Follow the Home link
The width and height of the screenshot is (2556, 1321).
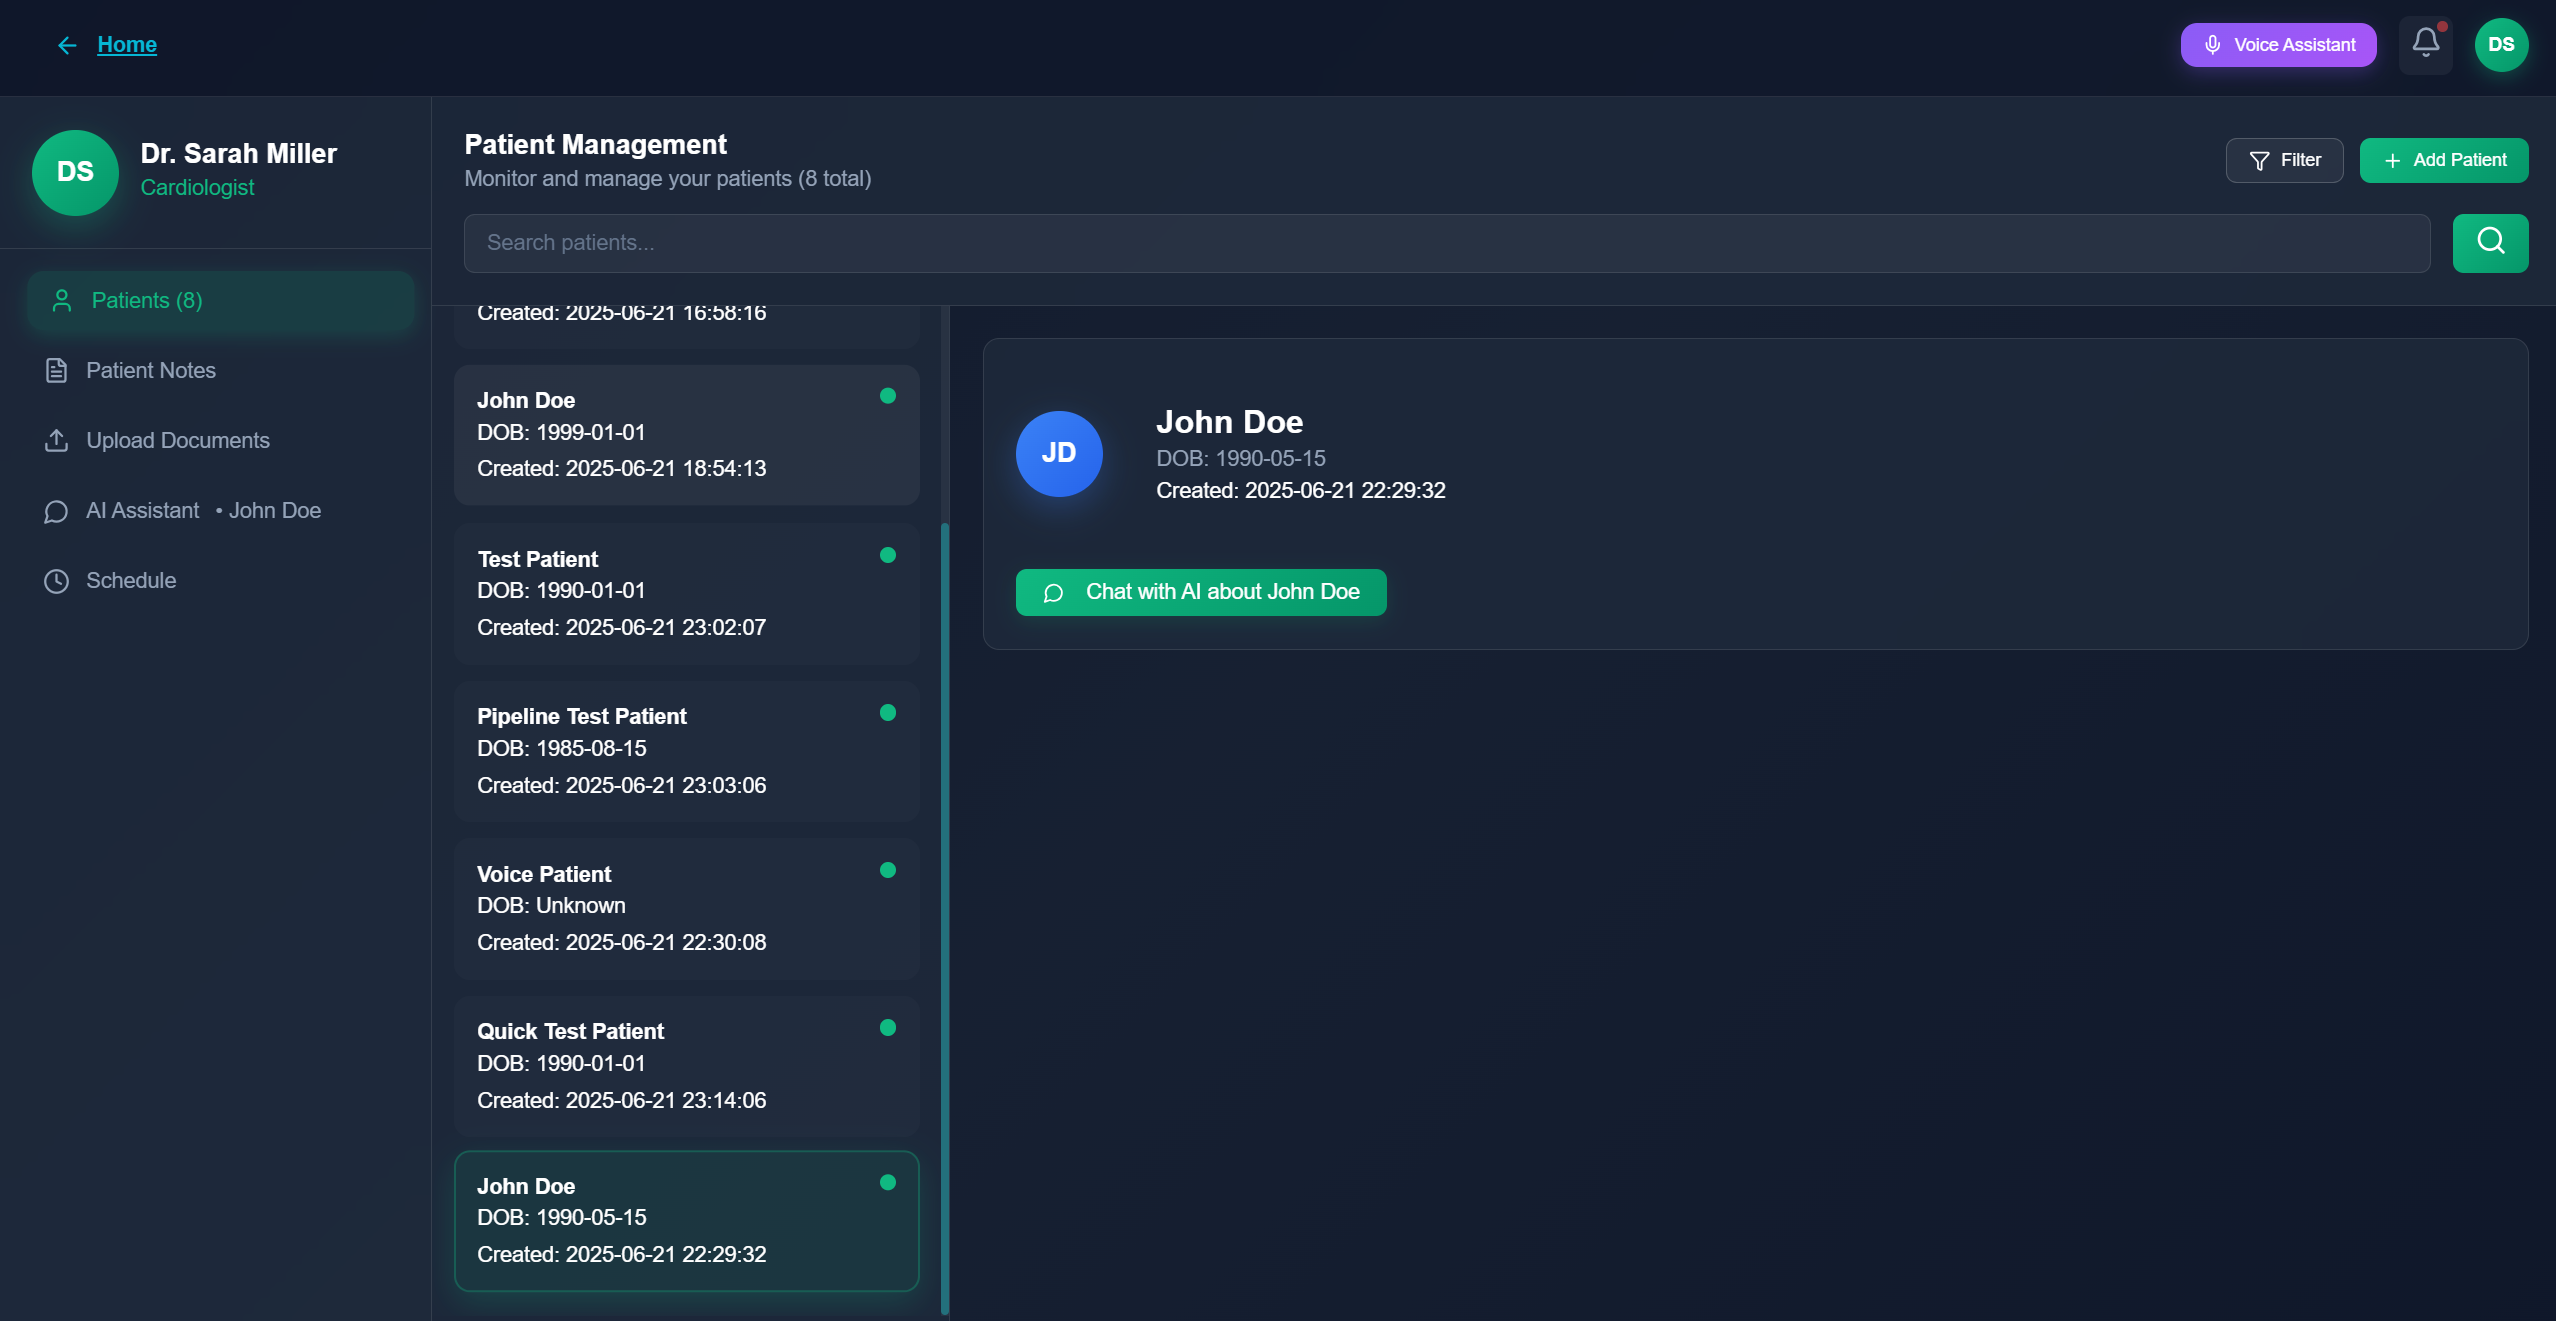pos(127,45)
